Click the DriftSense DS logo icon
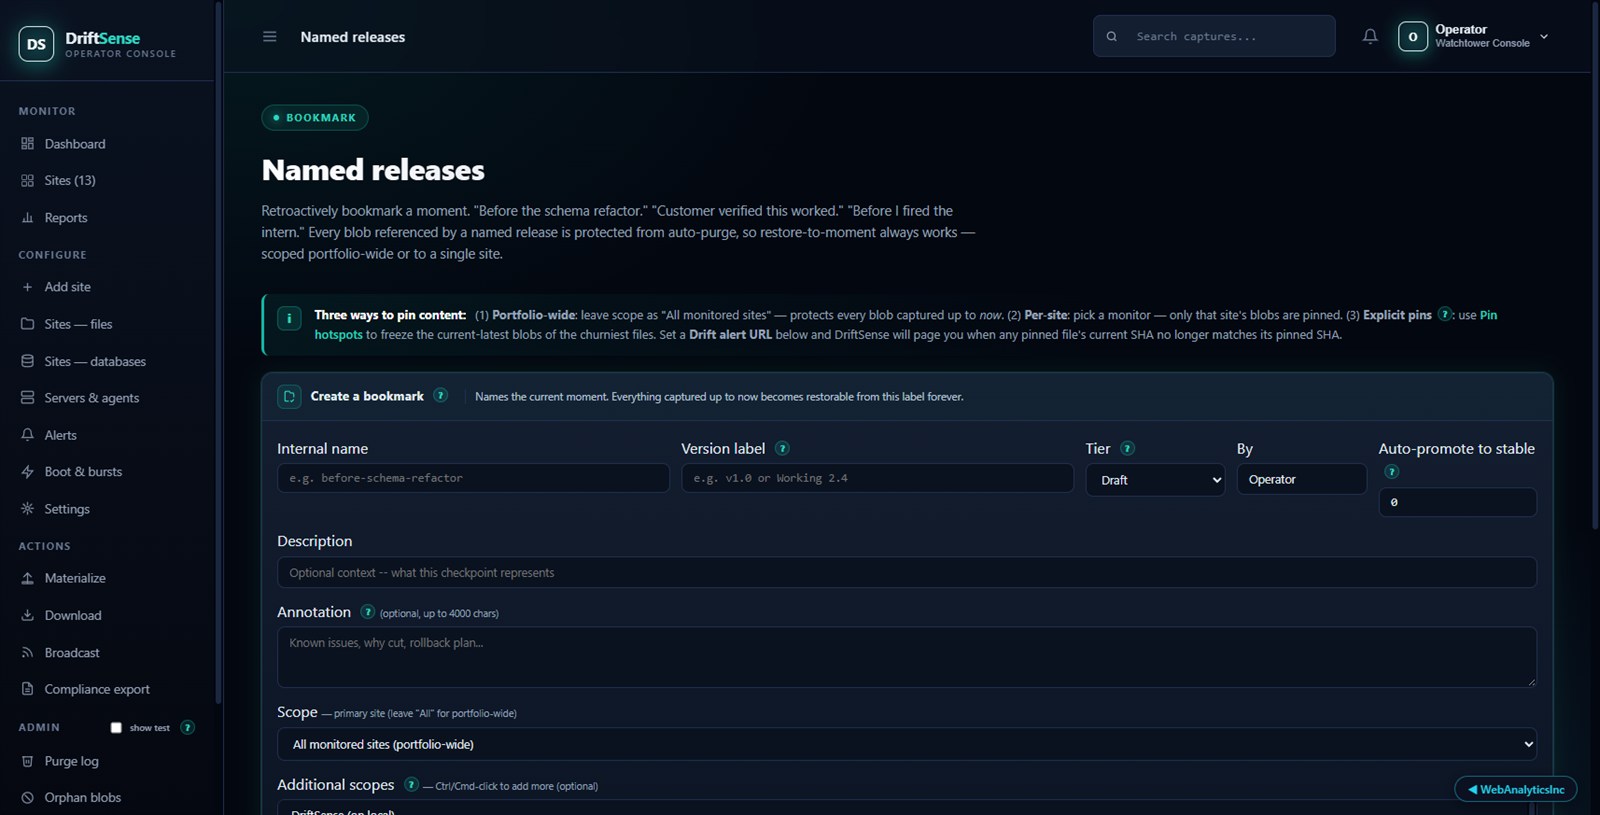Screen dimensions: 1600x815 pyautogui.click(x=36, y=44)
